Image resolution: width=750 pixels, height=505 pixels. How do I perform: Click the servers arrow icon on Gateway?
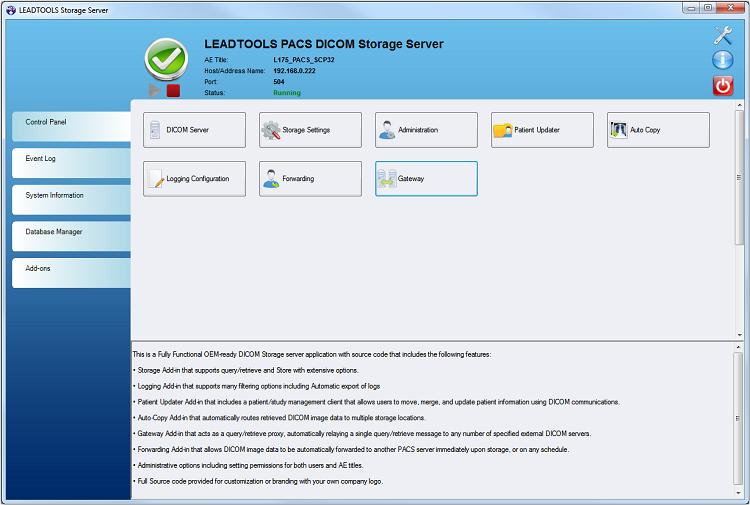[x=387, y=179]
